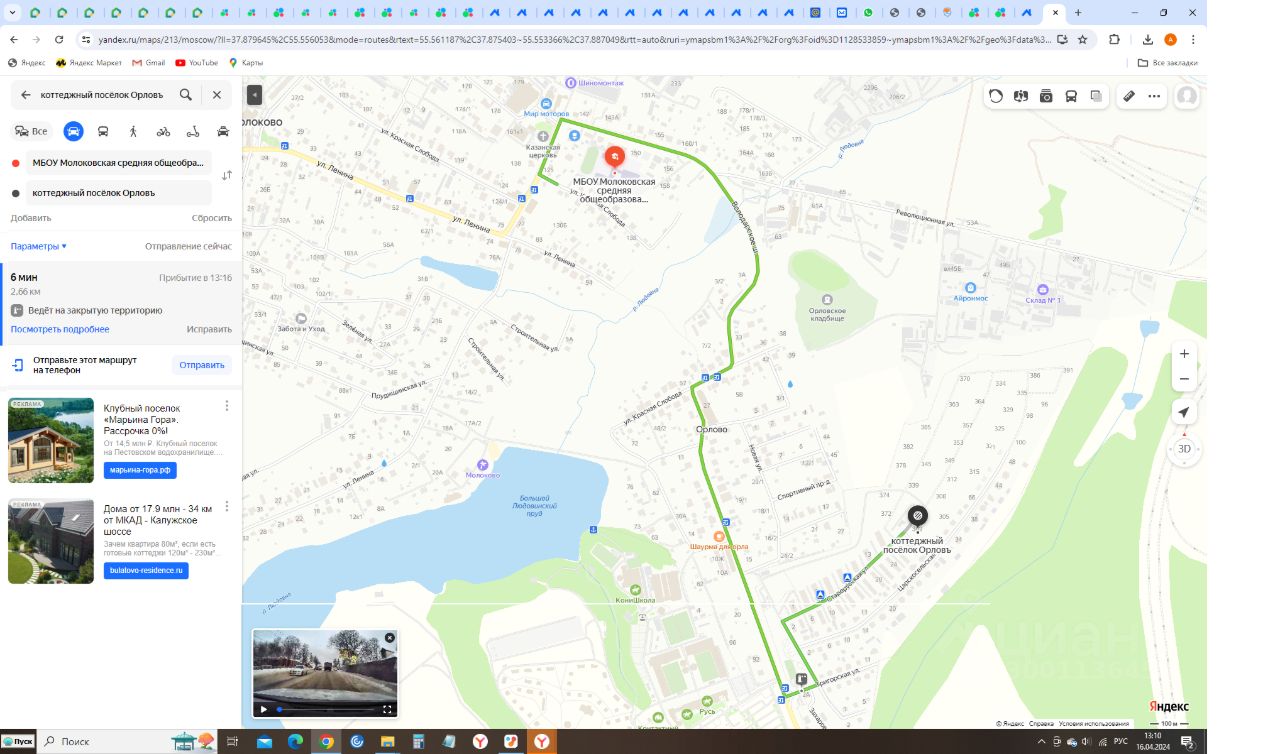Select the public transport bus mode
The image size is (1280, 754).
click(x=103, y=131)
